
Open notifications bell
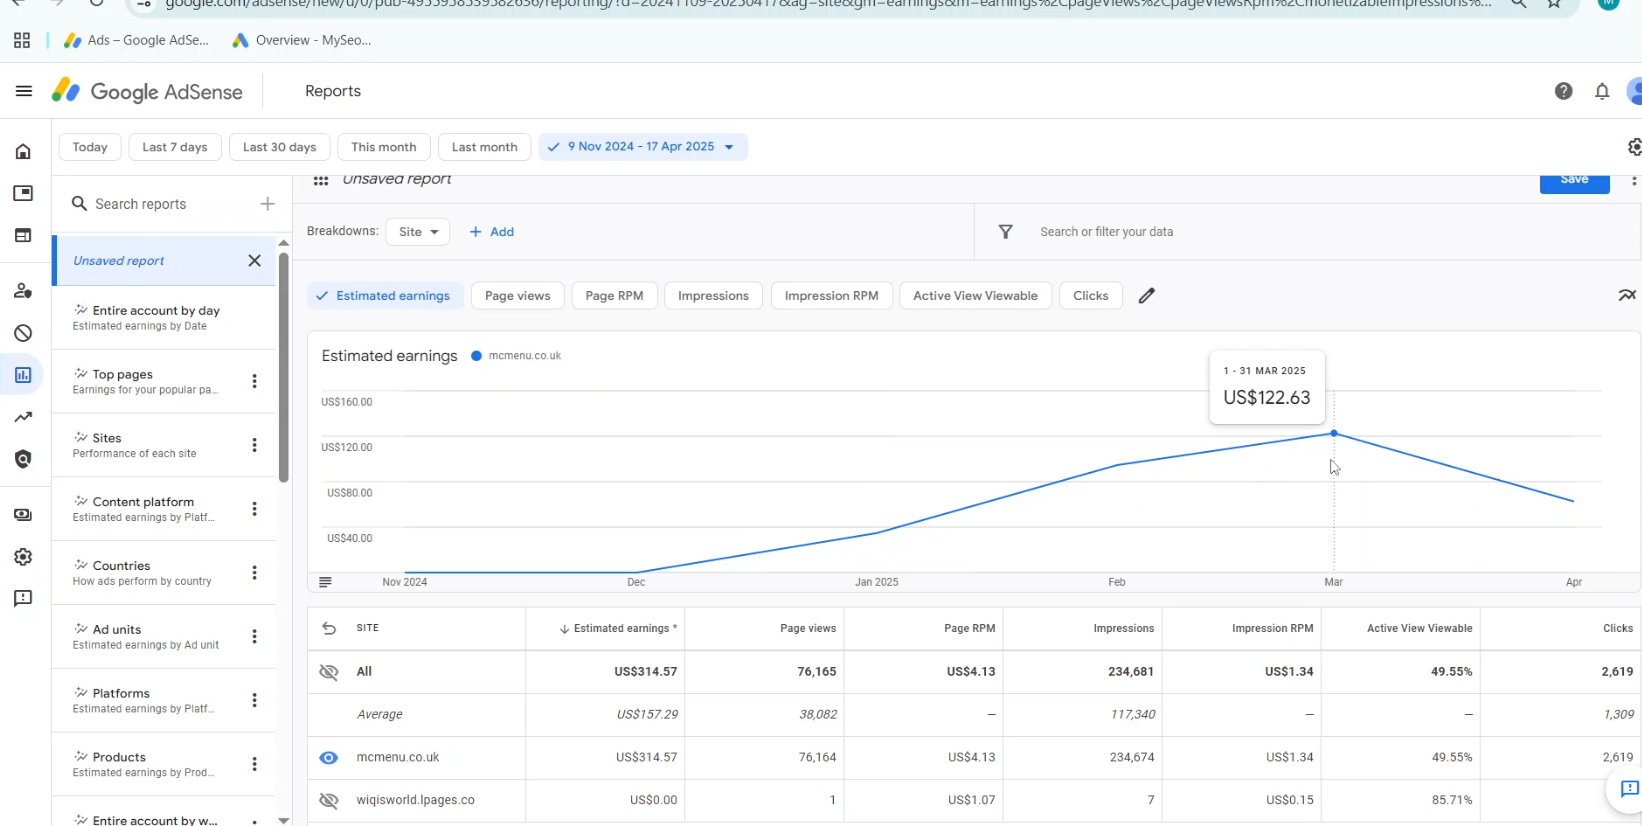tap(1602, 91)
